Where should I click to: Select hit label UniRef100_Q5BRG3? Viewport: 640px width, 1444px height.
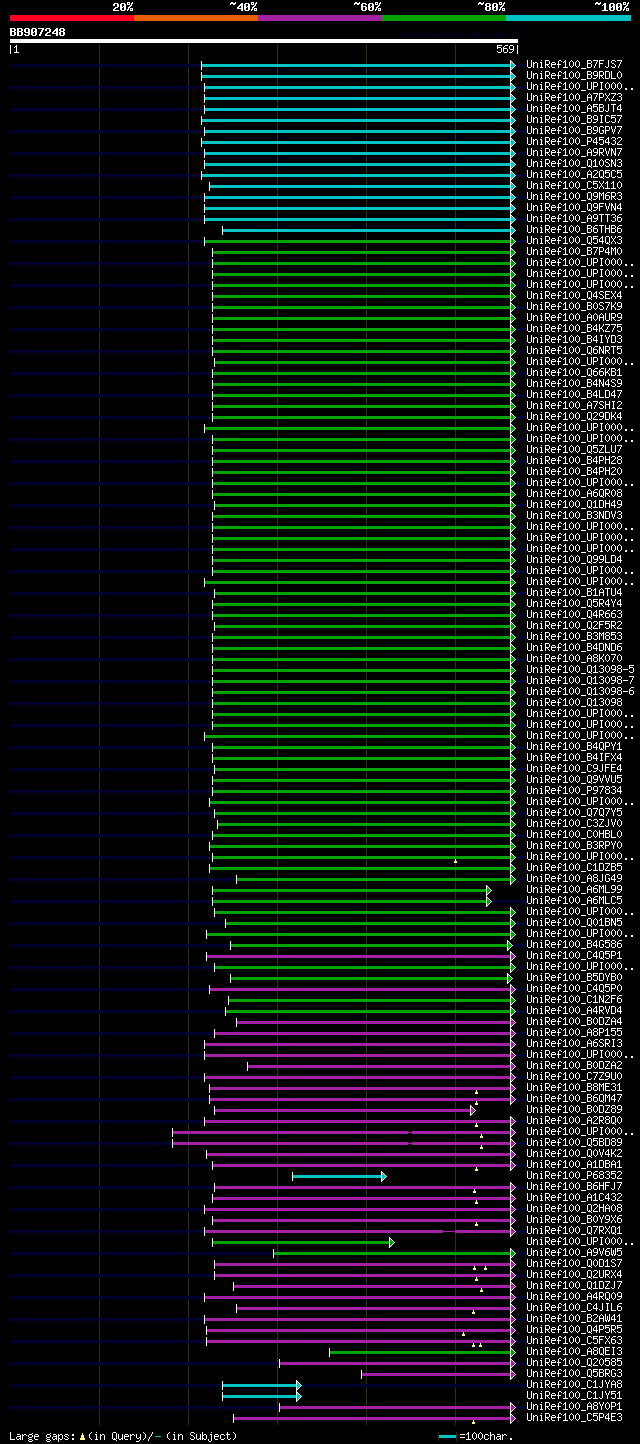[574, 1373]
